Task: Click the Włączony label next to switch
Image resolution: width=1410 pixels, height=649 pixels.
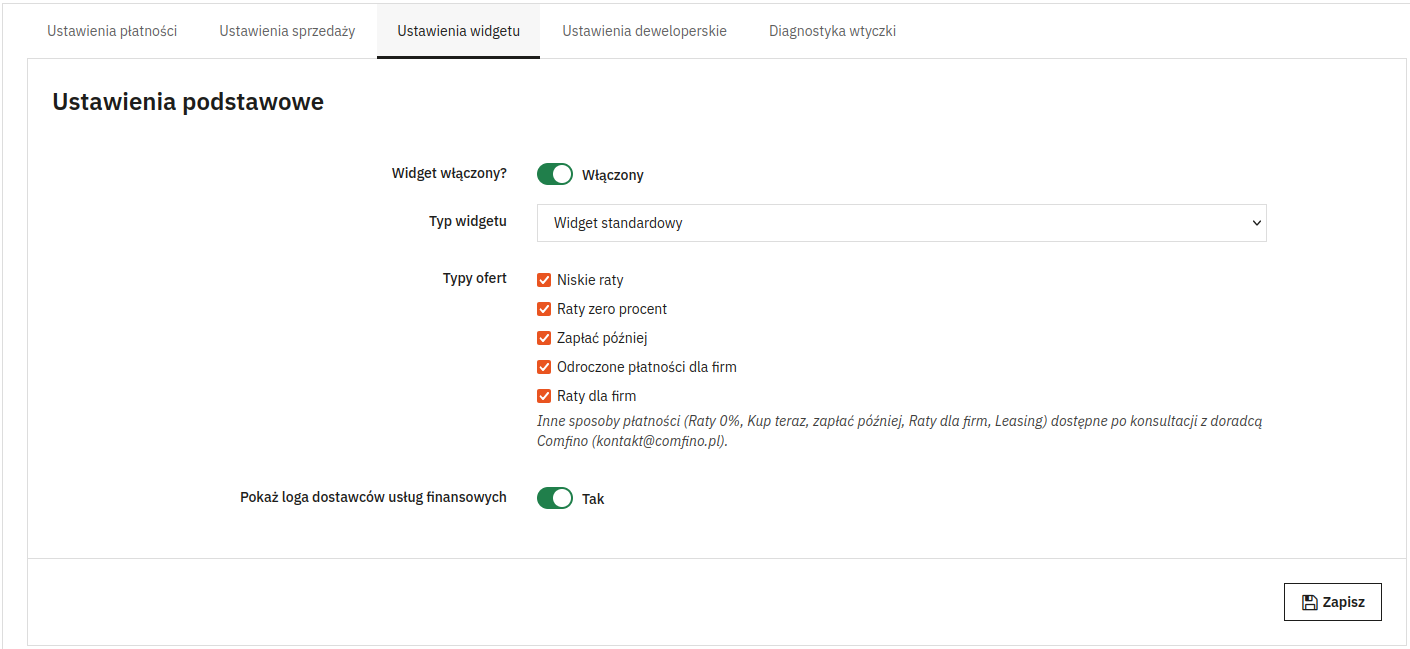Action: 613,175
